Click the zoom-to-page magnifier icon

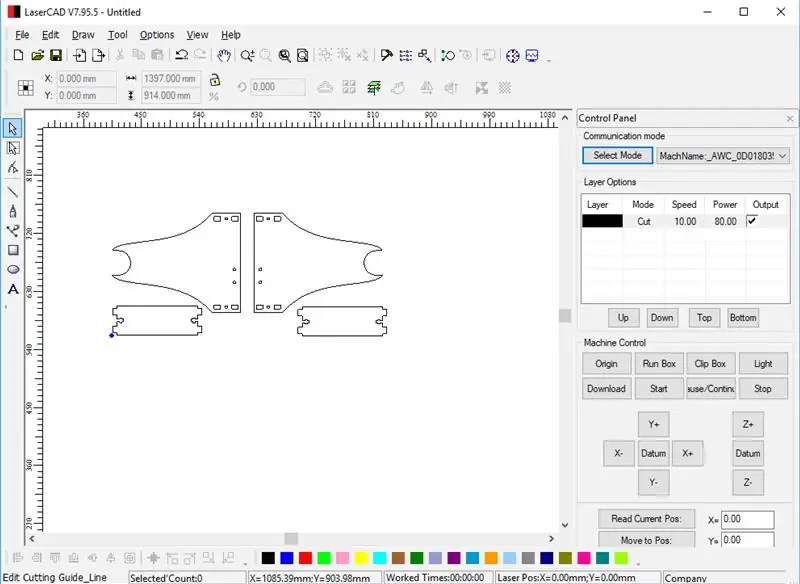click(x=303, y=55)
